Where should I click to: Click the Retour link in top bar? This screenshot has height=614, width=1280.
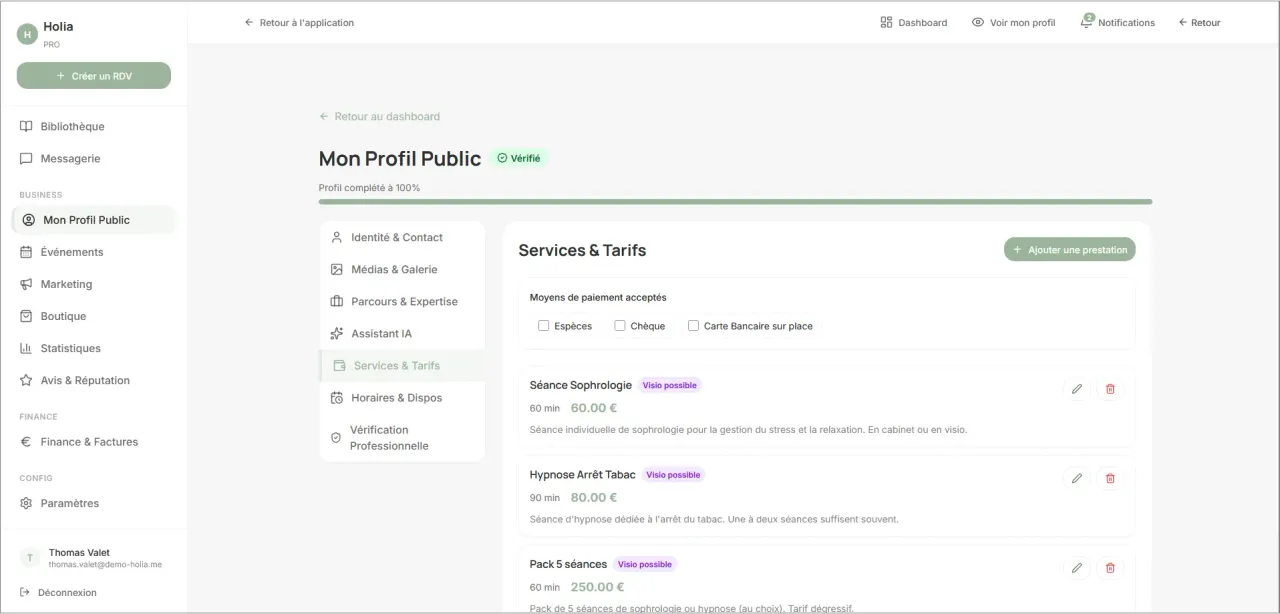point(1199,22)
